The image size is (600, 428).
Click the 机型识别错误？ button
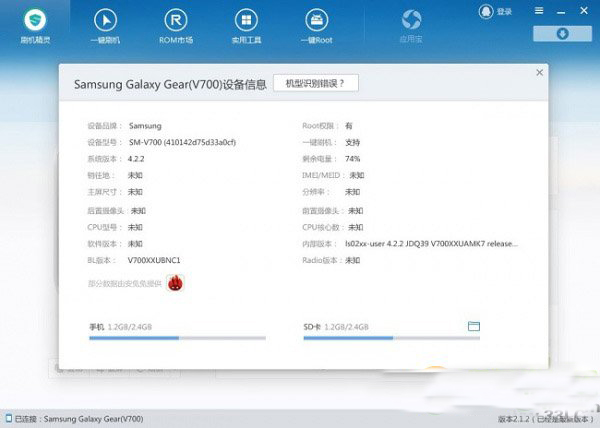coord(316,83)
